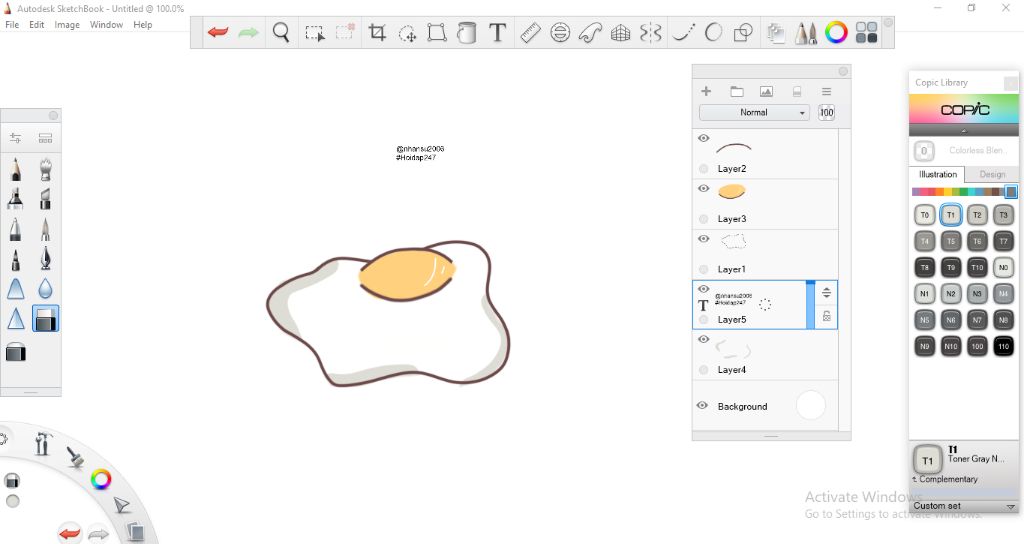
Task: Open the Help menu
Action: pos(142,25)
